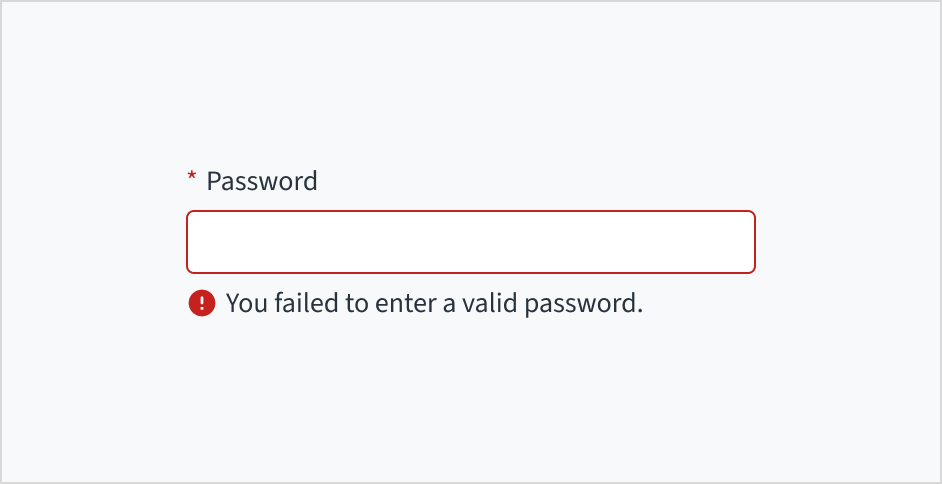Click the bottom red border of Password field
Viewport: 942px width, 484px height.
coord(470,271)
